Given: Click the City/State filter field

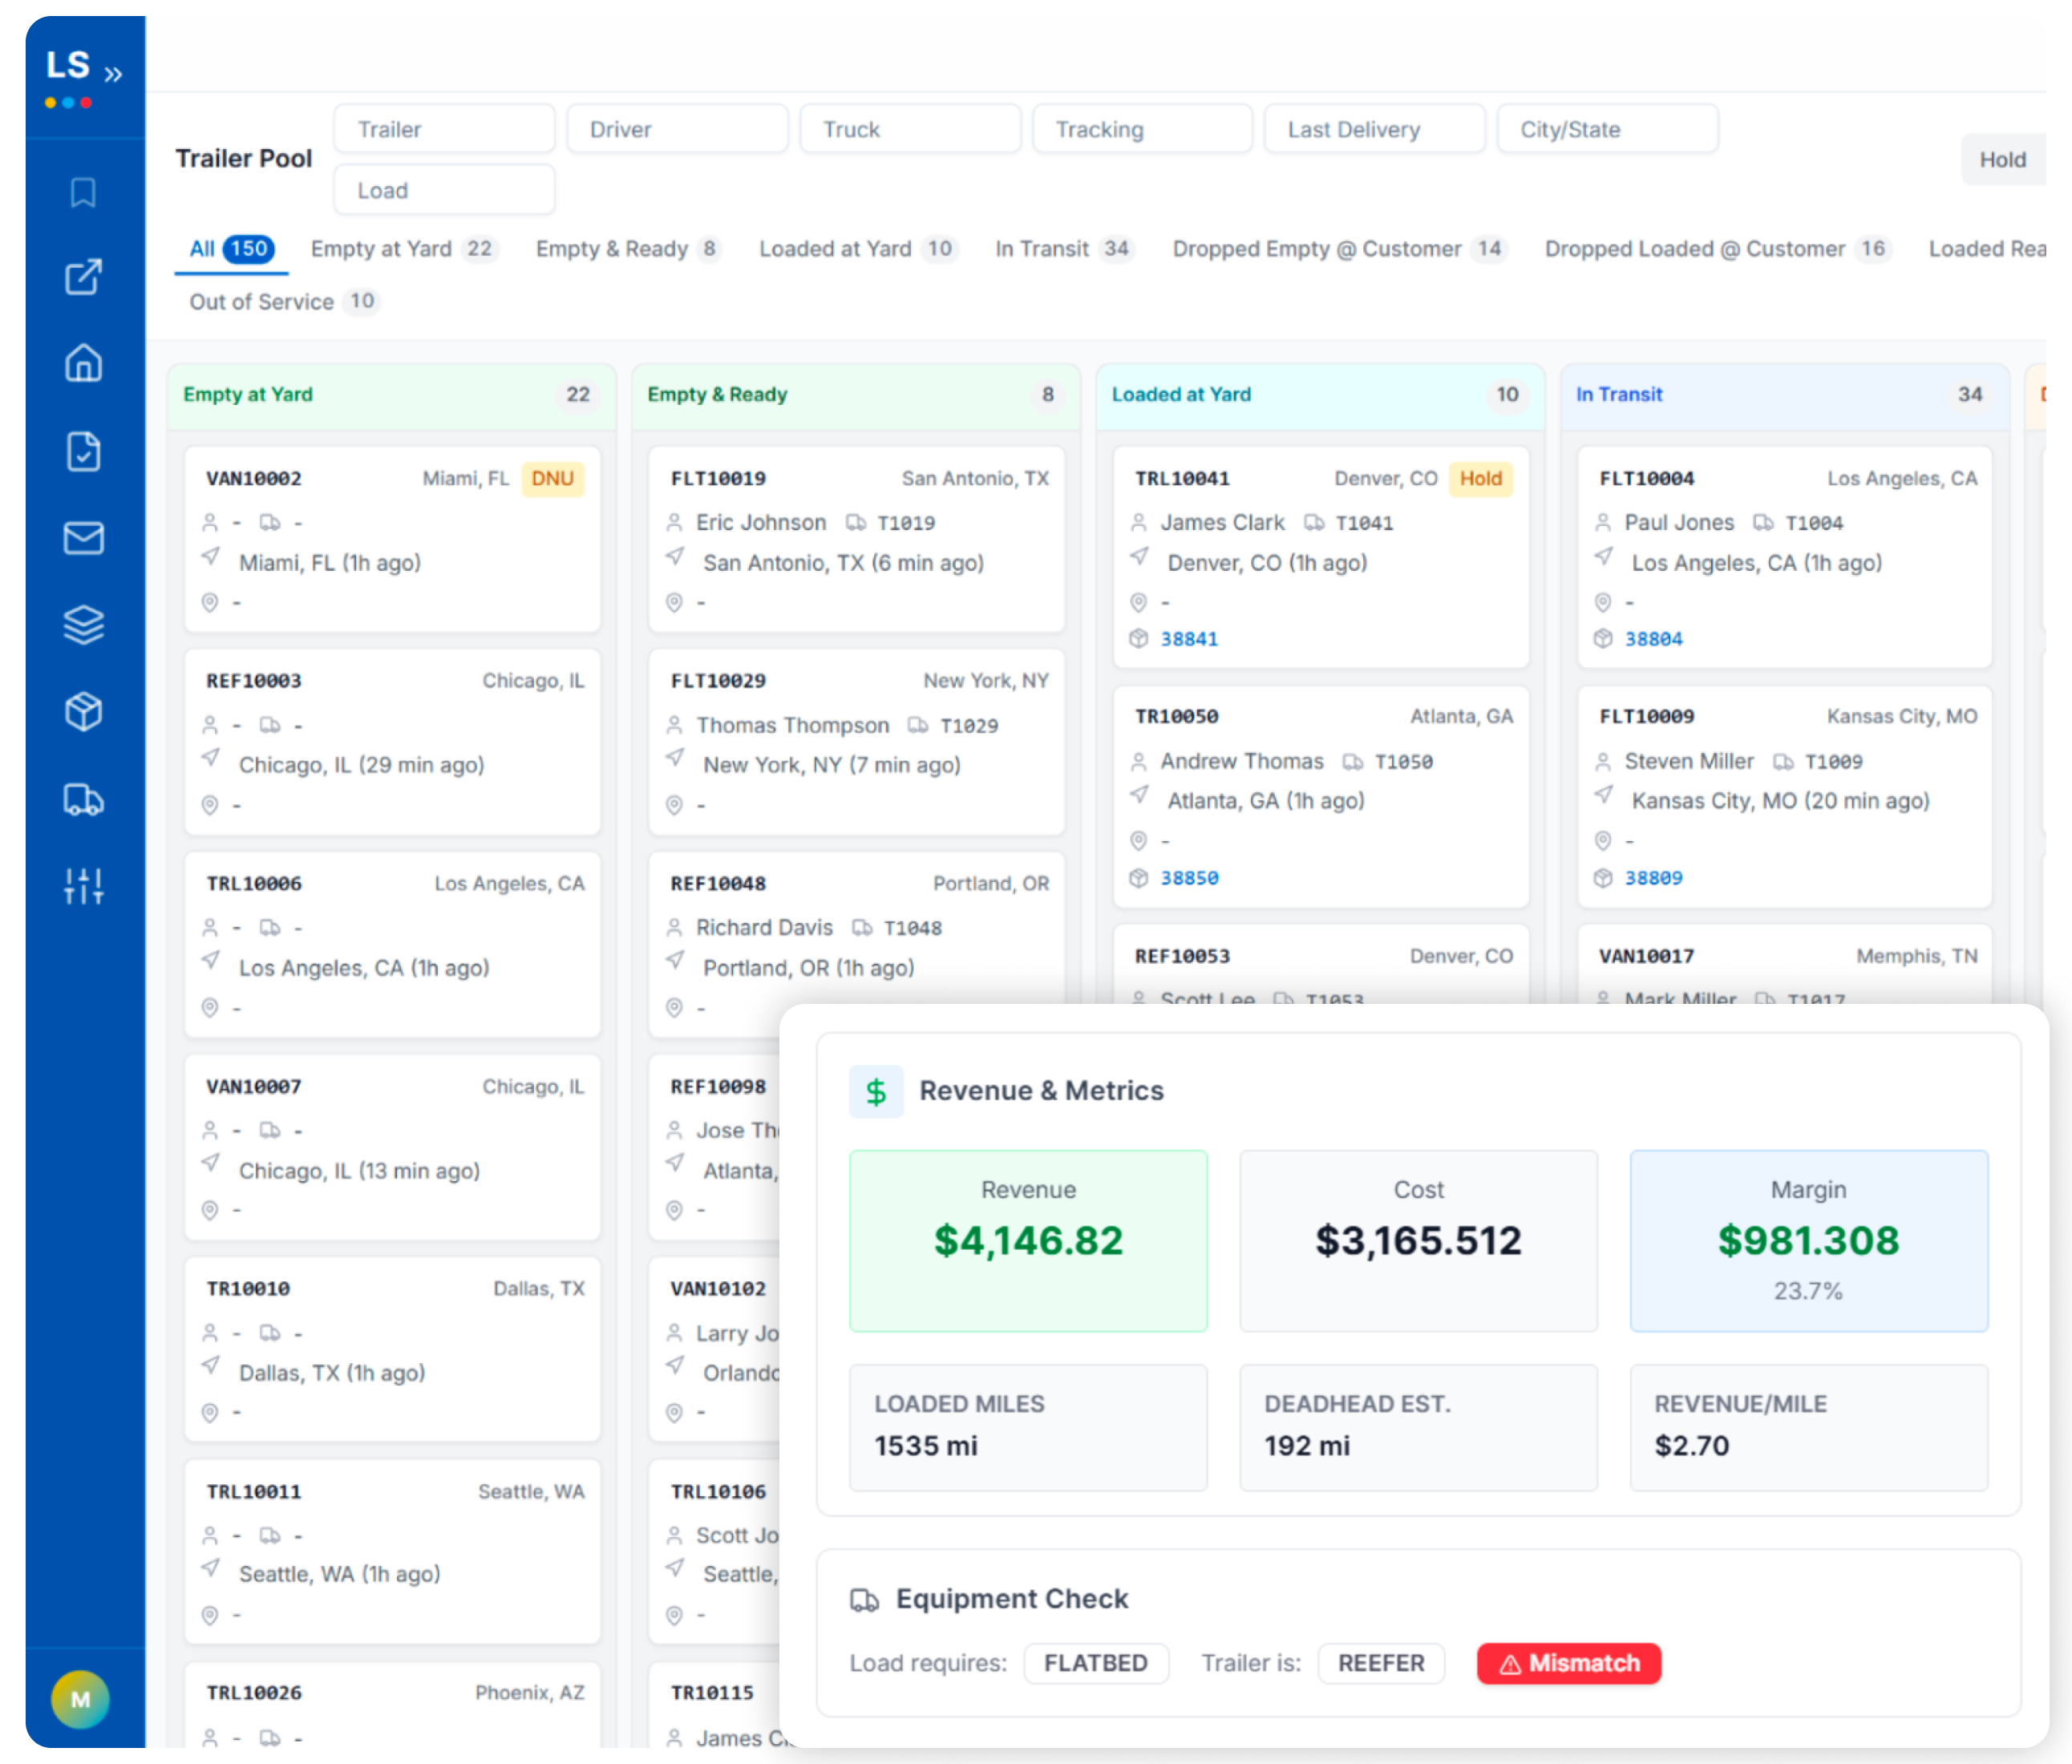Looking at the screenshot, I should click(1607, 129).
